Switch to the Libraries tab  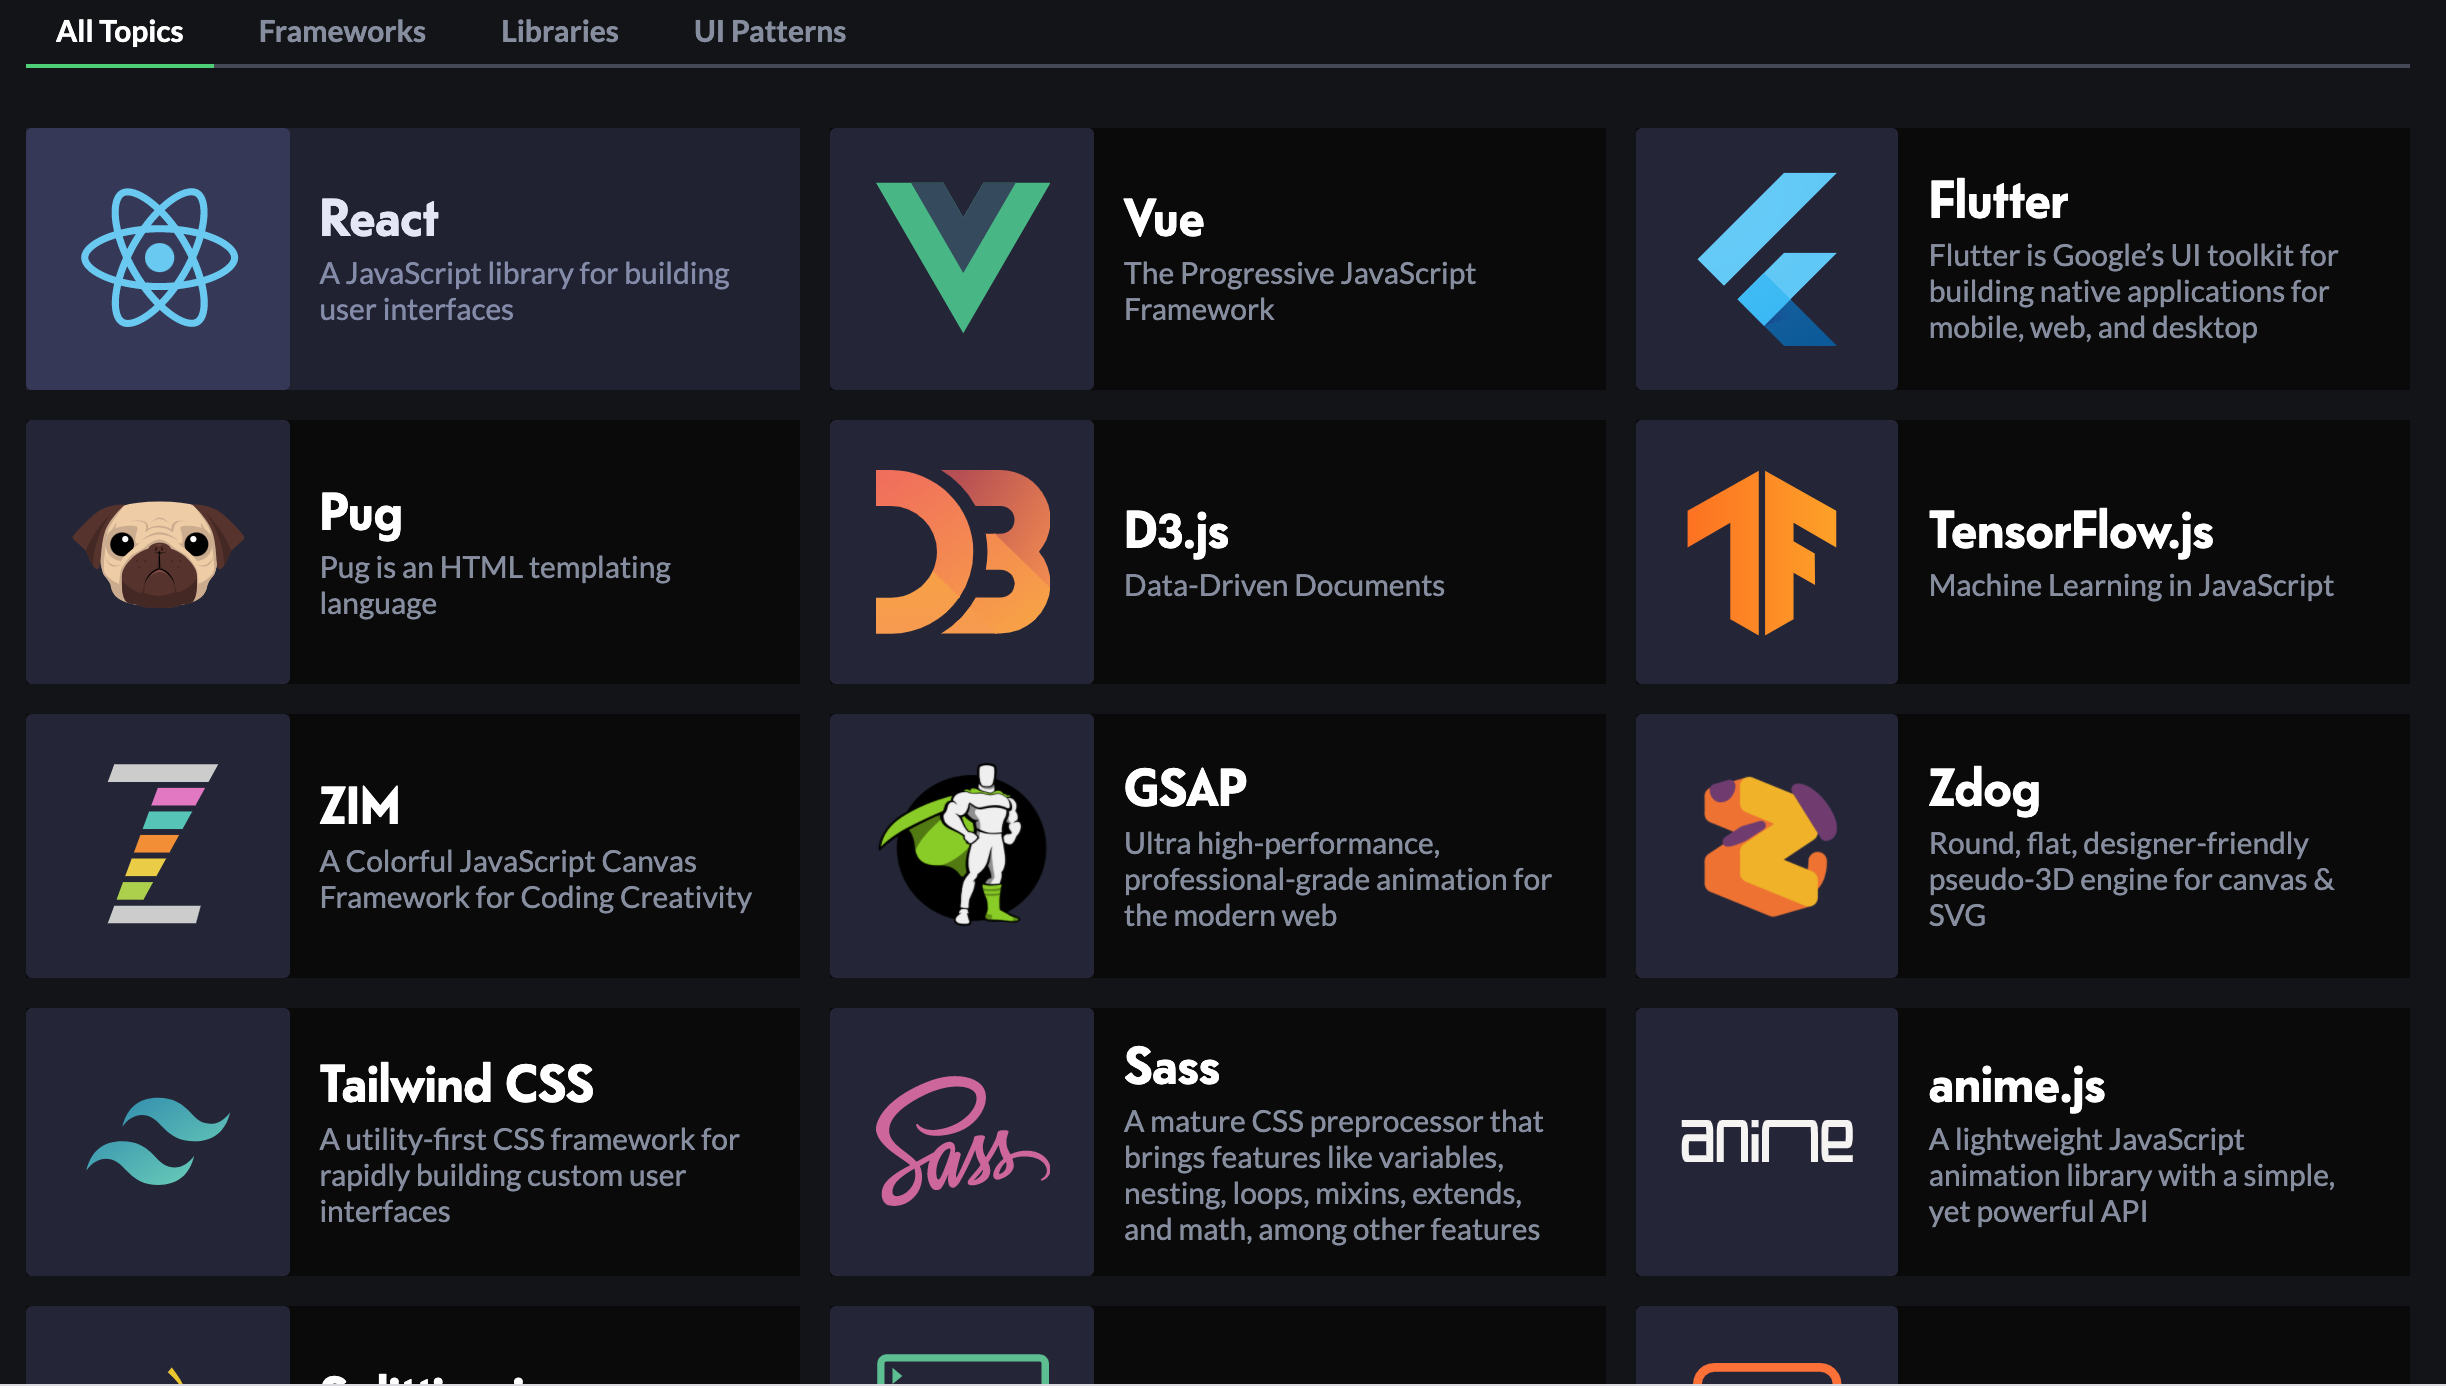pos(559,32)
